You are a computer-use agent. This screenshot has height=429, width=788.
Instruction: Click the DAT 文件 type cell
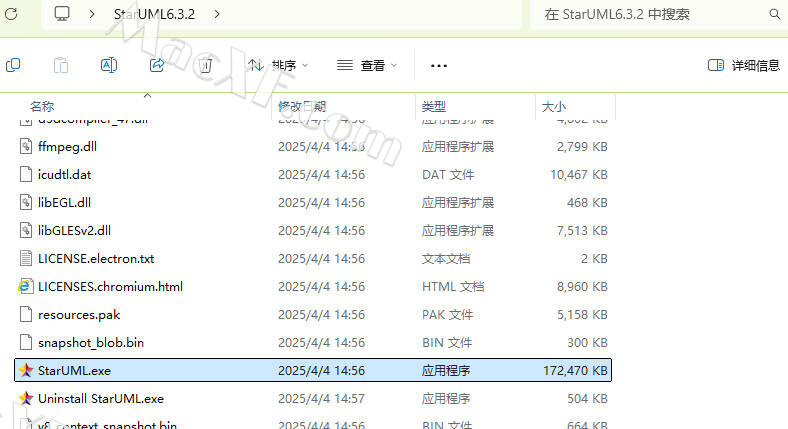[448, 175]
